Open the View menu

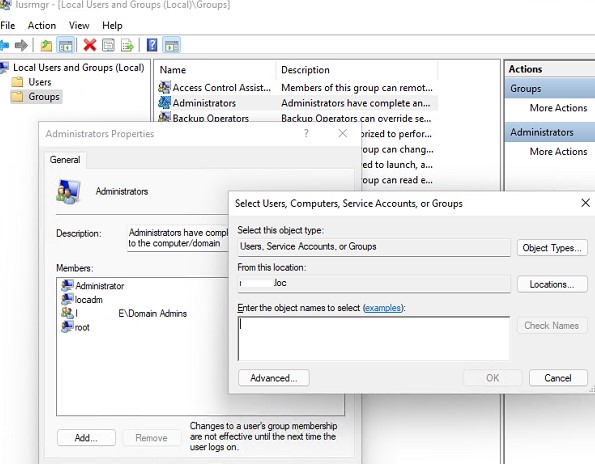click(79, 25)
